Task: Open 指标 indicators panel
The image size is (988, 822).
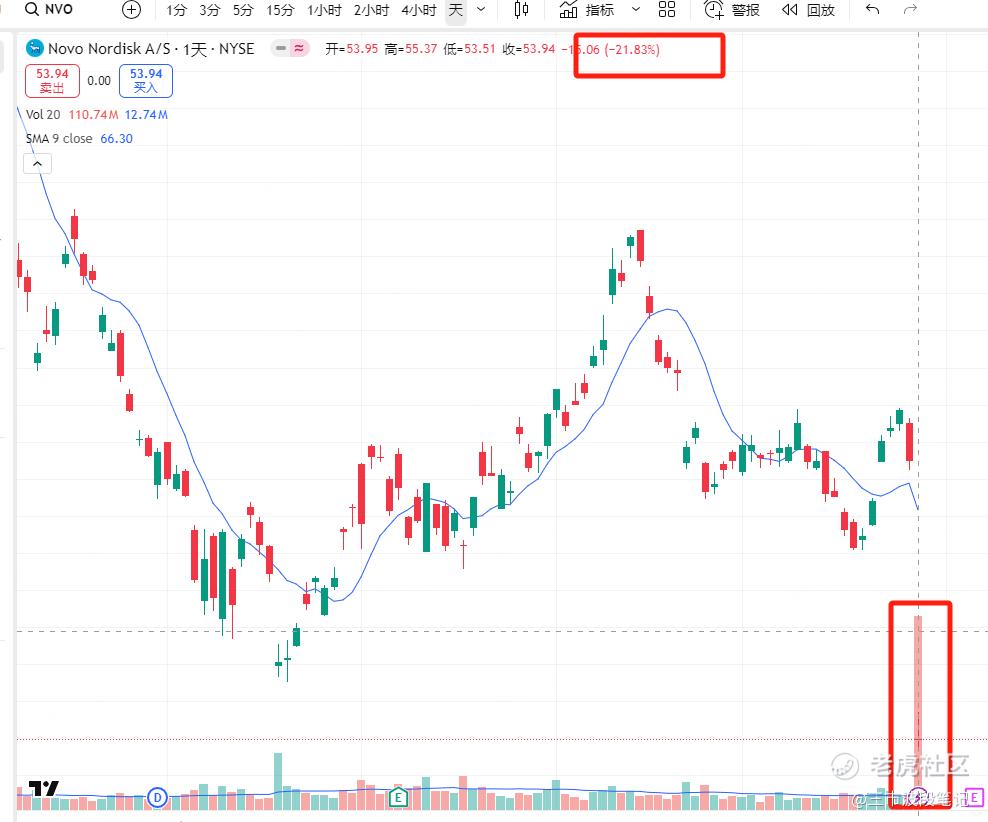Action: click(x=587, y=10)
